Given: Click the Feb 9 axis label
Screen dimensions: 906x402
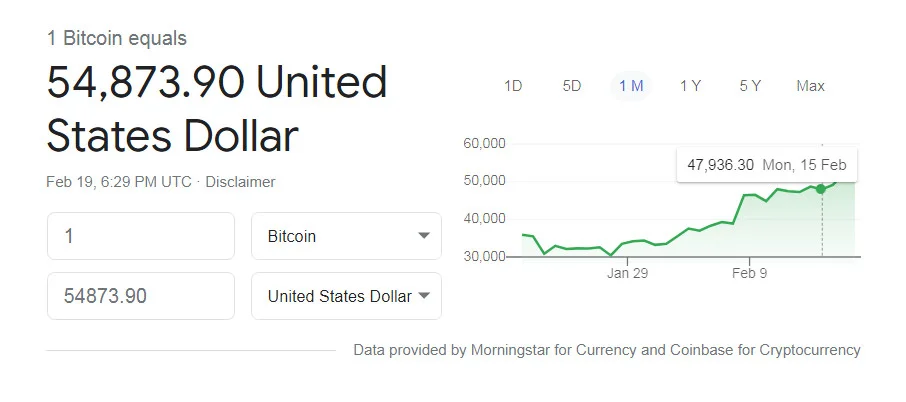Looking at the screenshot, I should [x=749, y=273].
